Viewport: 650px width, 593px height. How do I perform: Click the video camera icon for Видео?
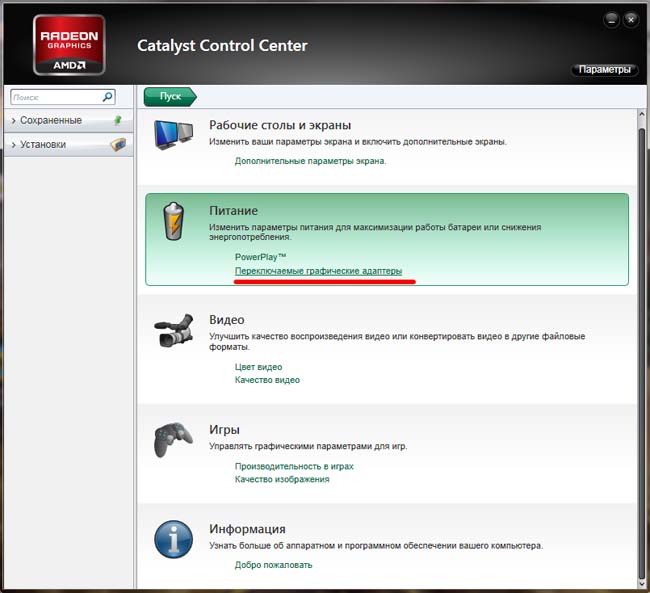173,331
